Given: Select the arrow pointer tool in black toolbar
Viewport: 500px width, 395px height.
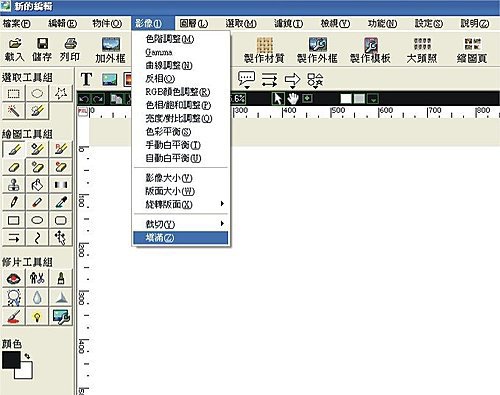Looking at the screenshot, I should pyautogui.click(x=278, y=98).
